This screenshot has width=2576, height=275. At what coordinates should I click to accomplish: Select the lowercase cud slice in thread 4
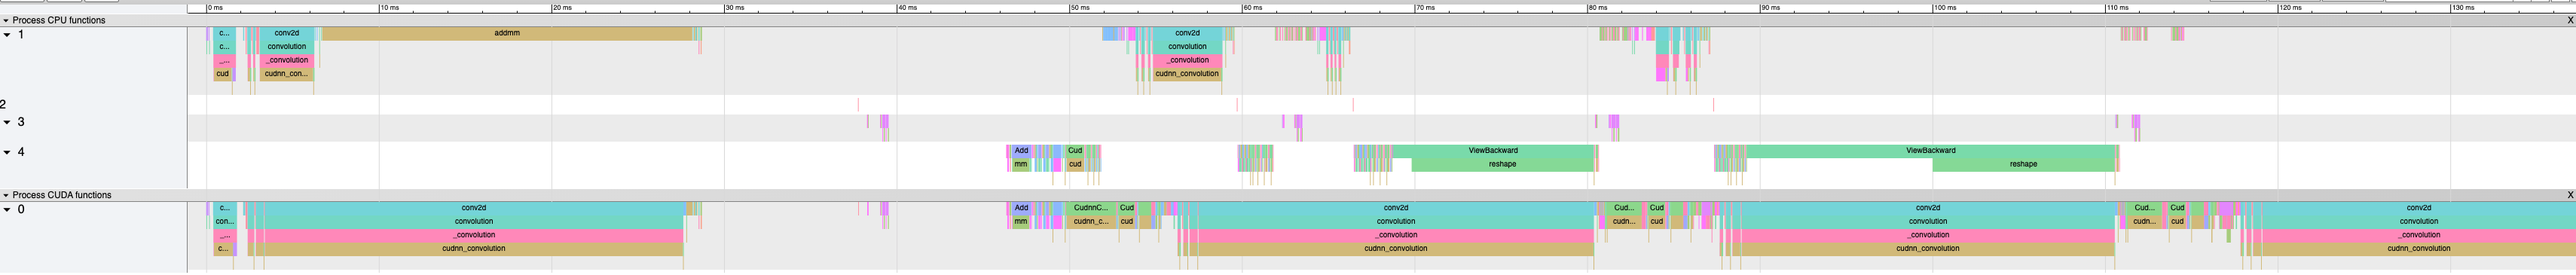coord(1075,164)
